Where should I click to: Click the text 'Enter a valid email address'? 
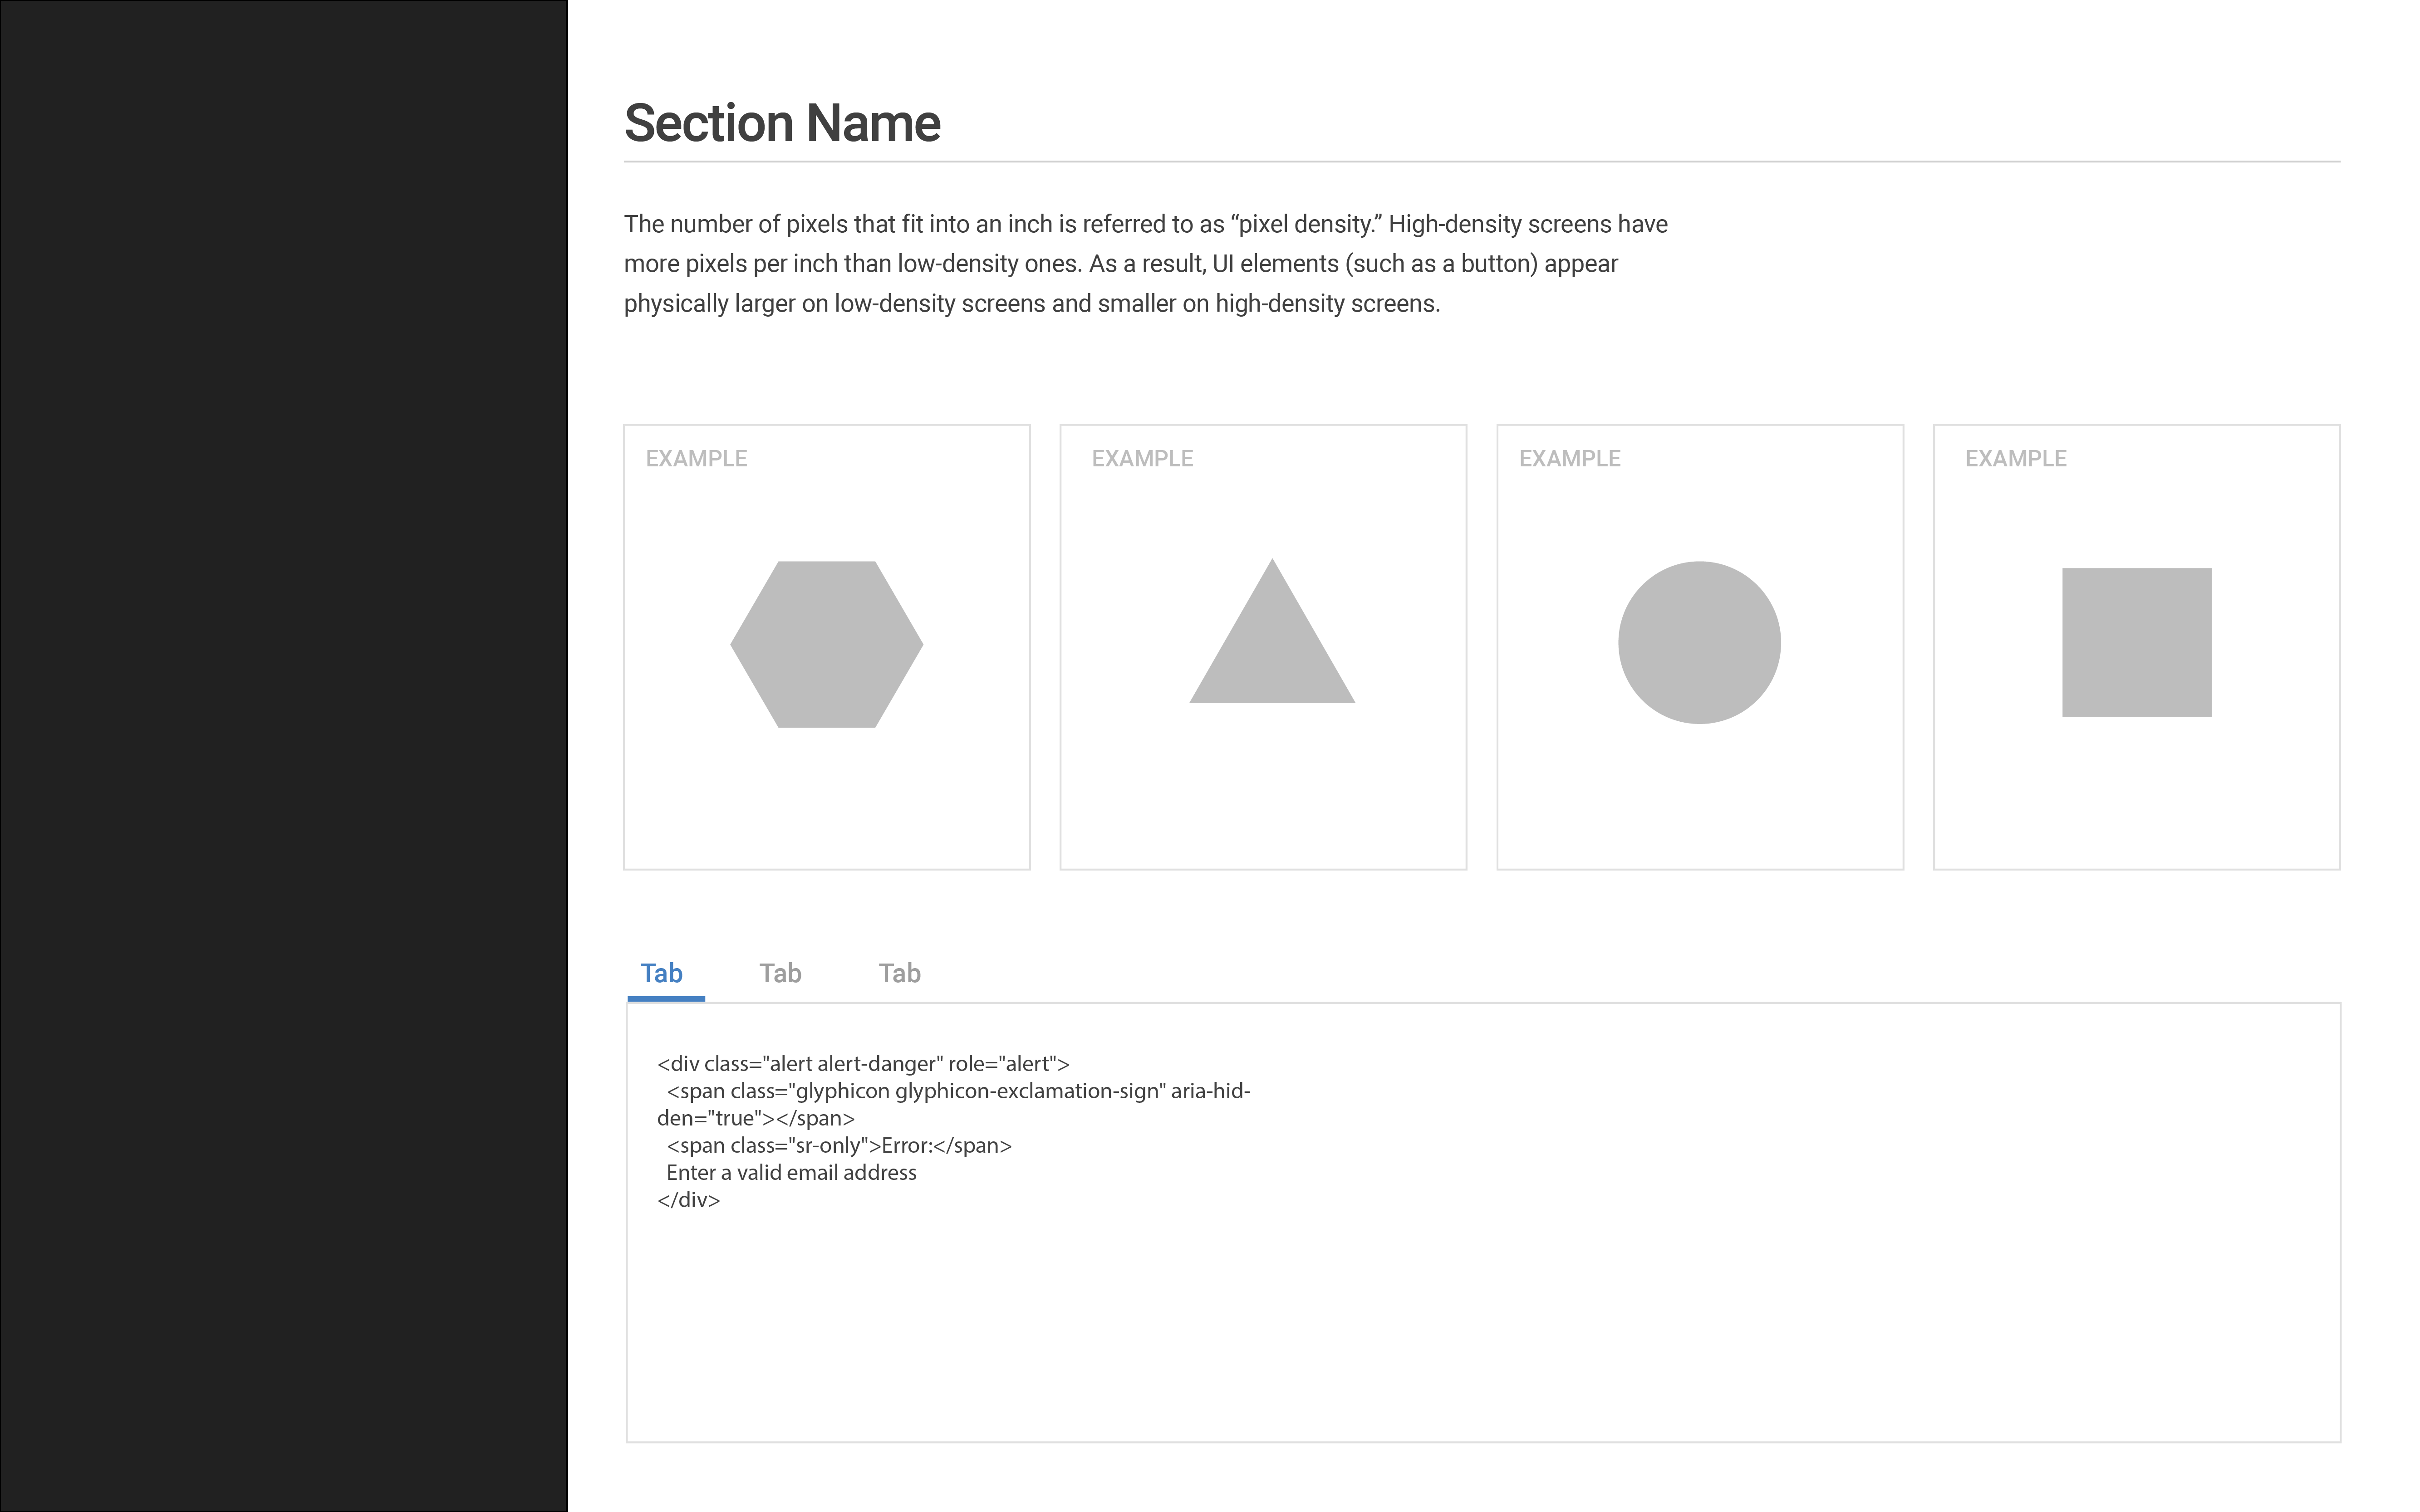(791, 1172)
